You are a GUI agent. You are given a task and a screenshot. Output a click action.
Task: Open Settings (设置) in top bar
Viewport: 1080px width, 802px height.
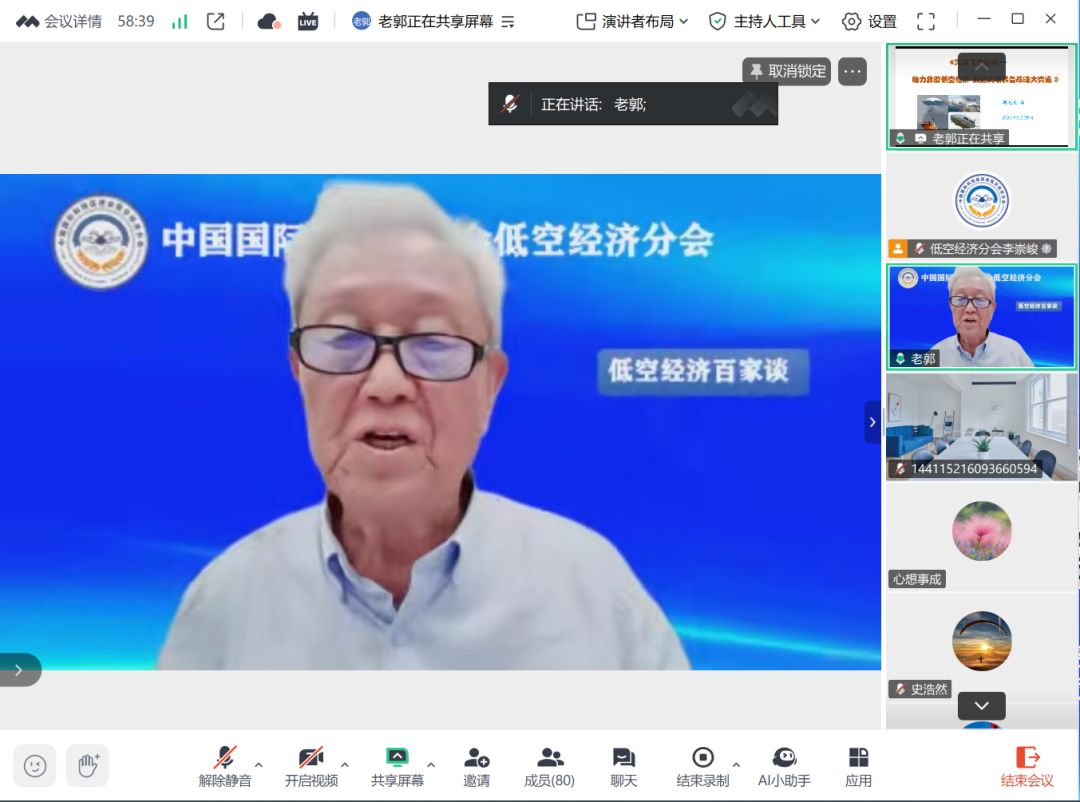(x=869, y=21)
